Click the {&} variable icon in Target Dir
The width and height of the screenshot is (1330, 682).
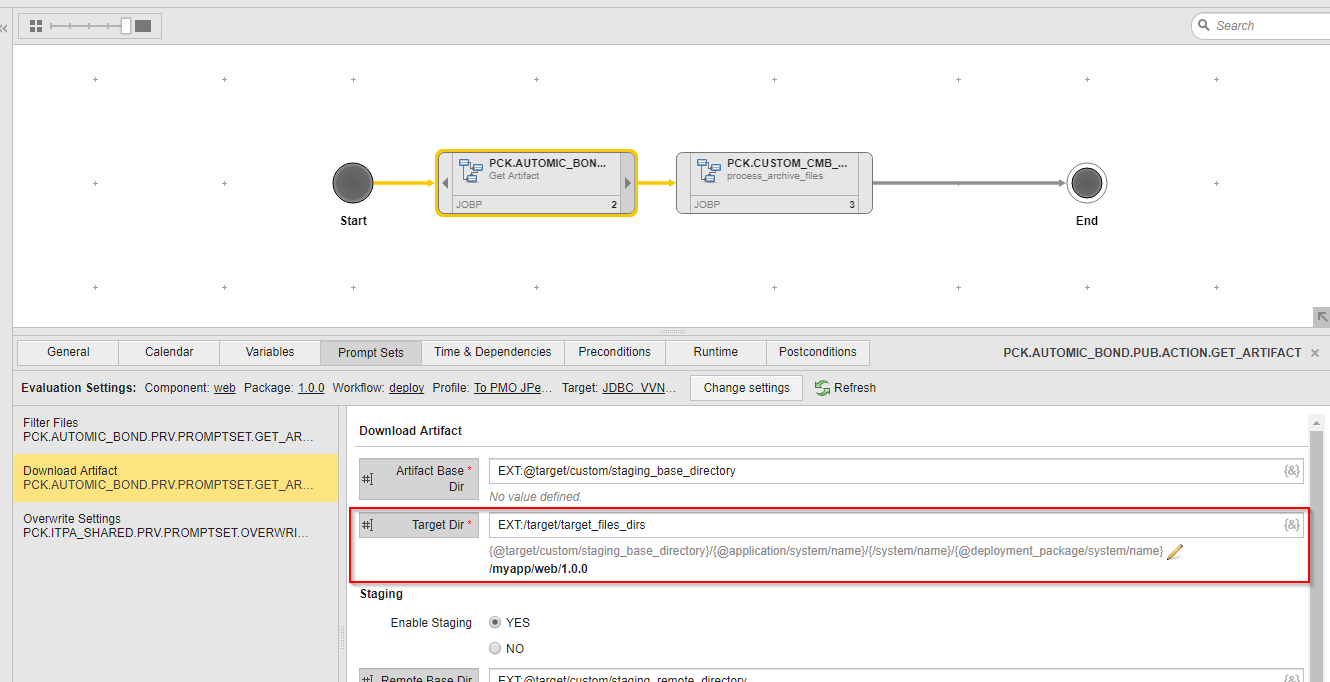coord(1291,524)
